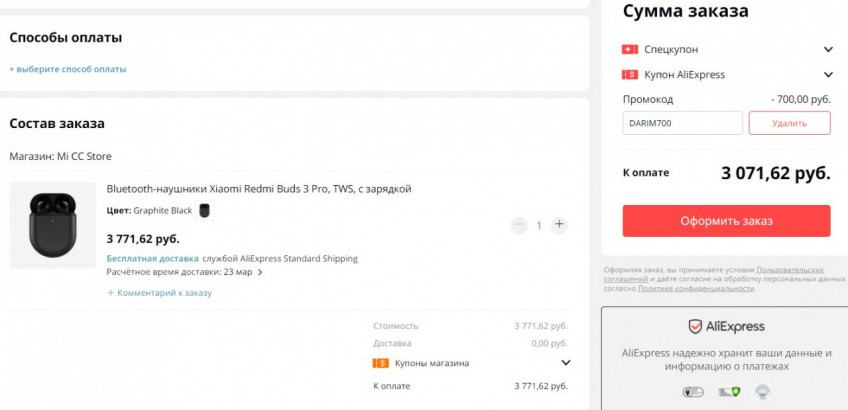
Task: Open the Xiaomi Redmi Buds 3 Pro title
Action: point(258,189)
